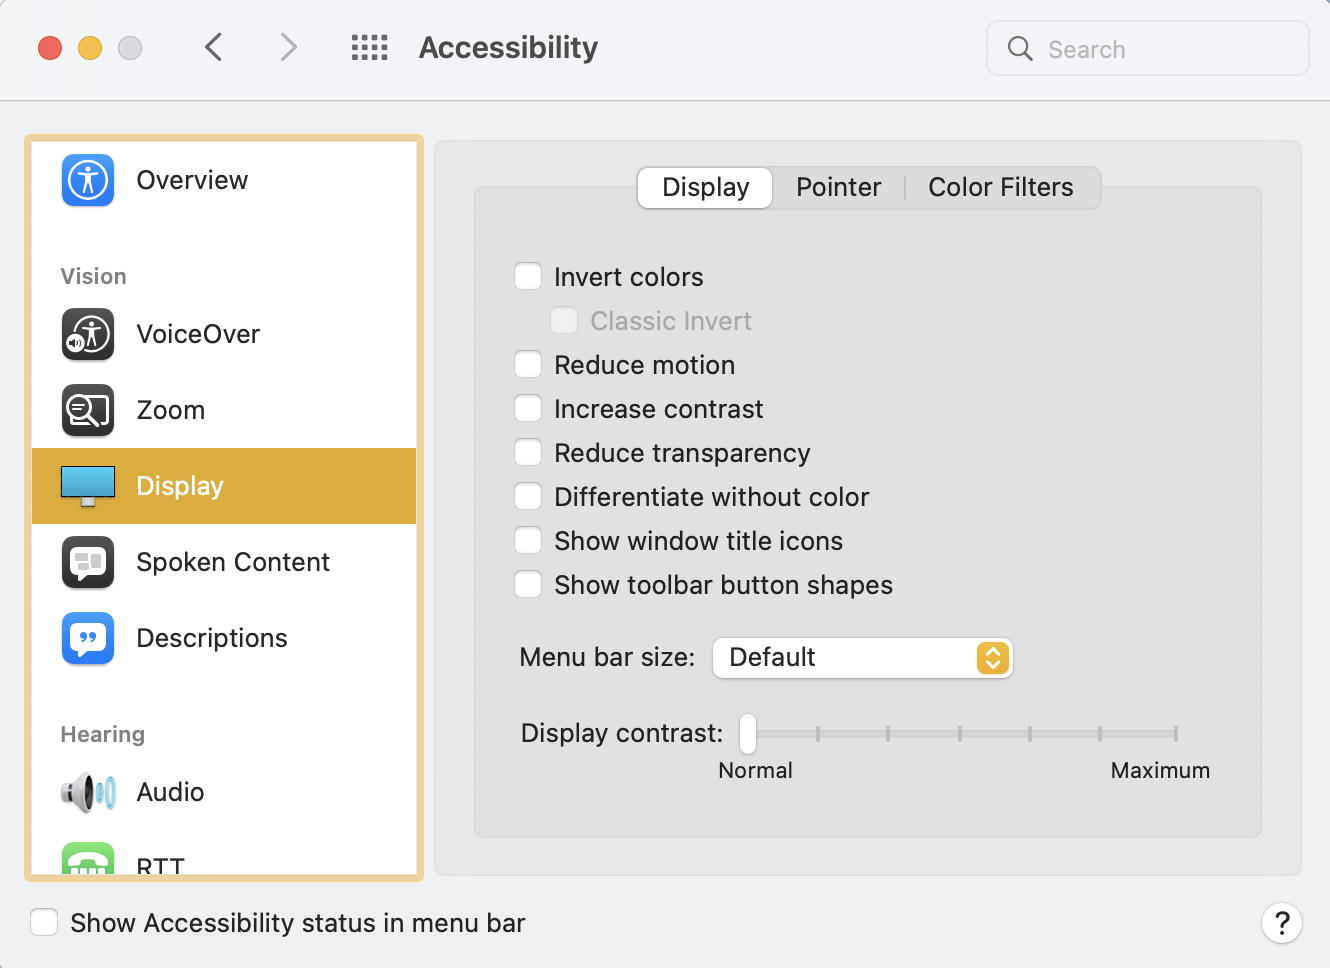Click the grid Show All icon
The height and width of the screenshot is (968, 1330).
coord(369,48)
